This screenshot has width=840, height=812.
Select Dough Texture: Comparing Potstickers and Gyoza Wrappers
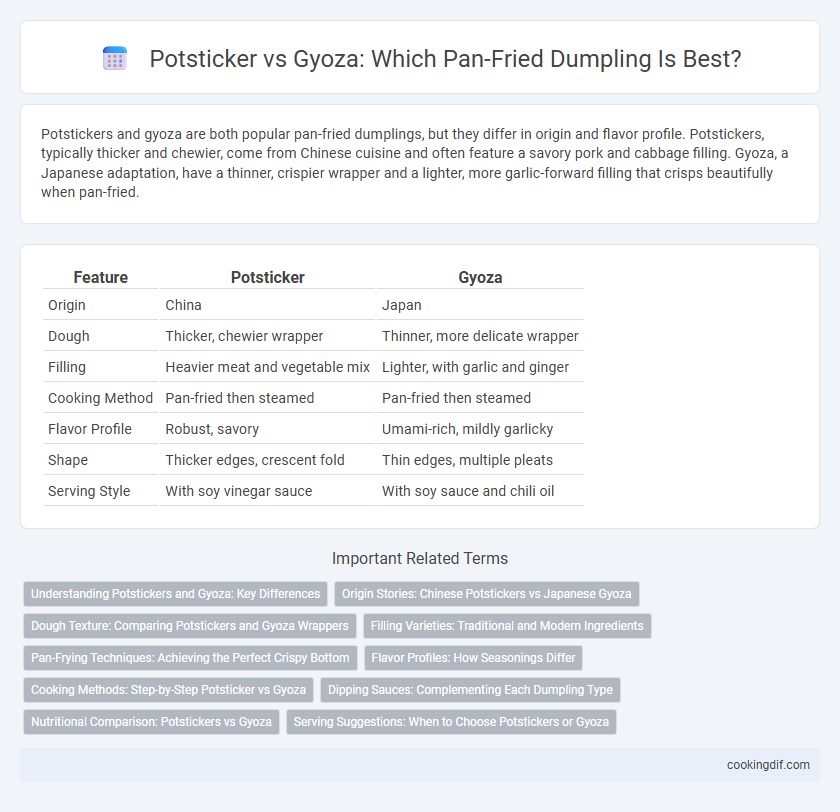click(x=190, y=626)
